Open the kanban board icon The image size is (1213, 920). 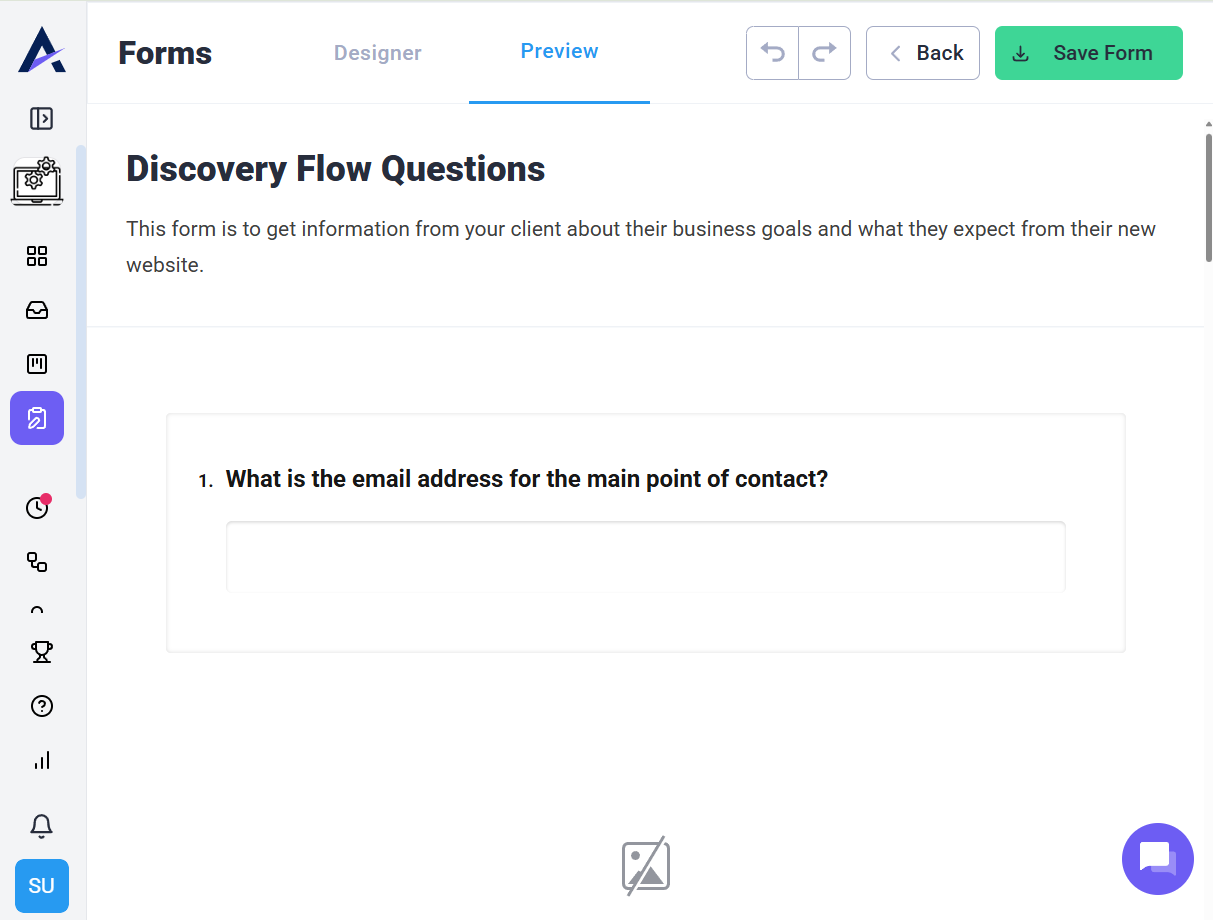pyautogui.click(x=37, y=363)
